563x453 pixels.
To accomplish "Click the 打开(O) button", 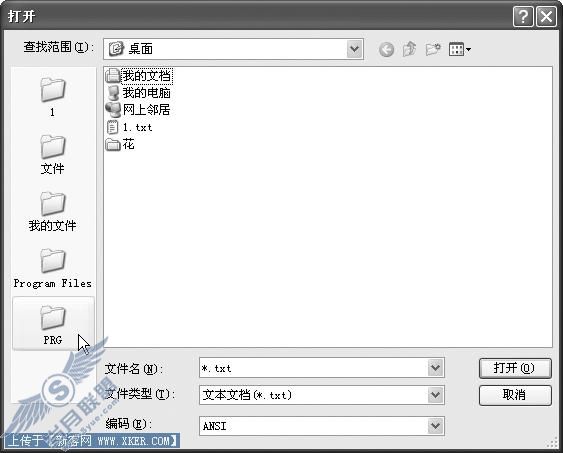I will click(515, 368).
